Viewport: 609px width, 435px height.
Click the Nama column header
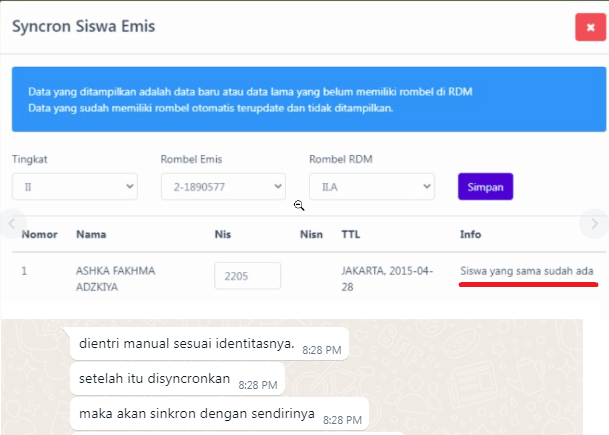coord(91,234)
